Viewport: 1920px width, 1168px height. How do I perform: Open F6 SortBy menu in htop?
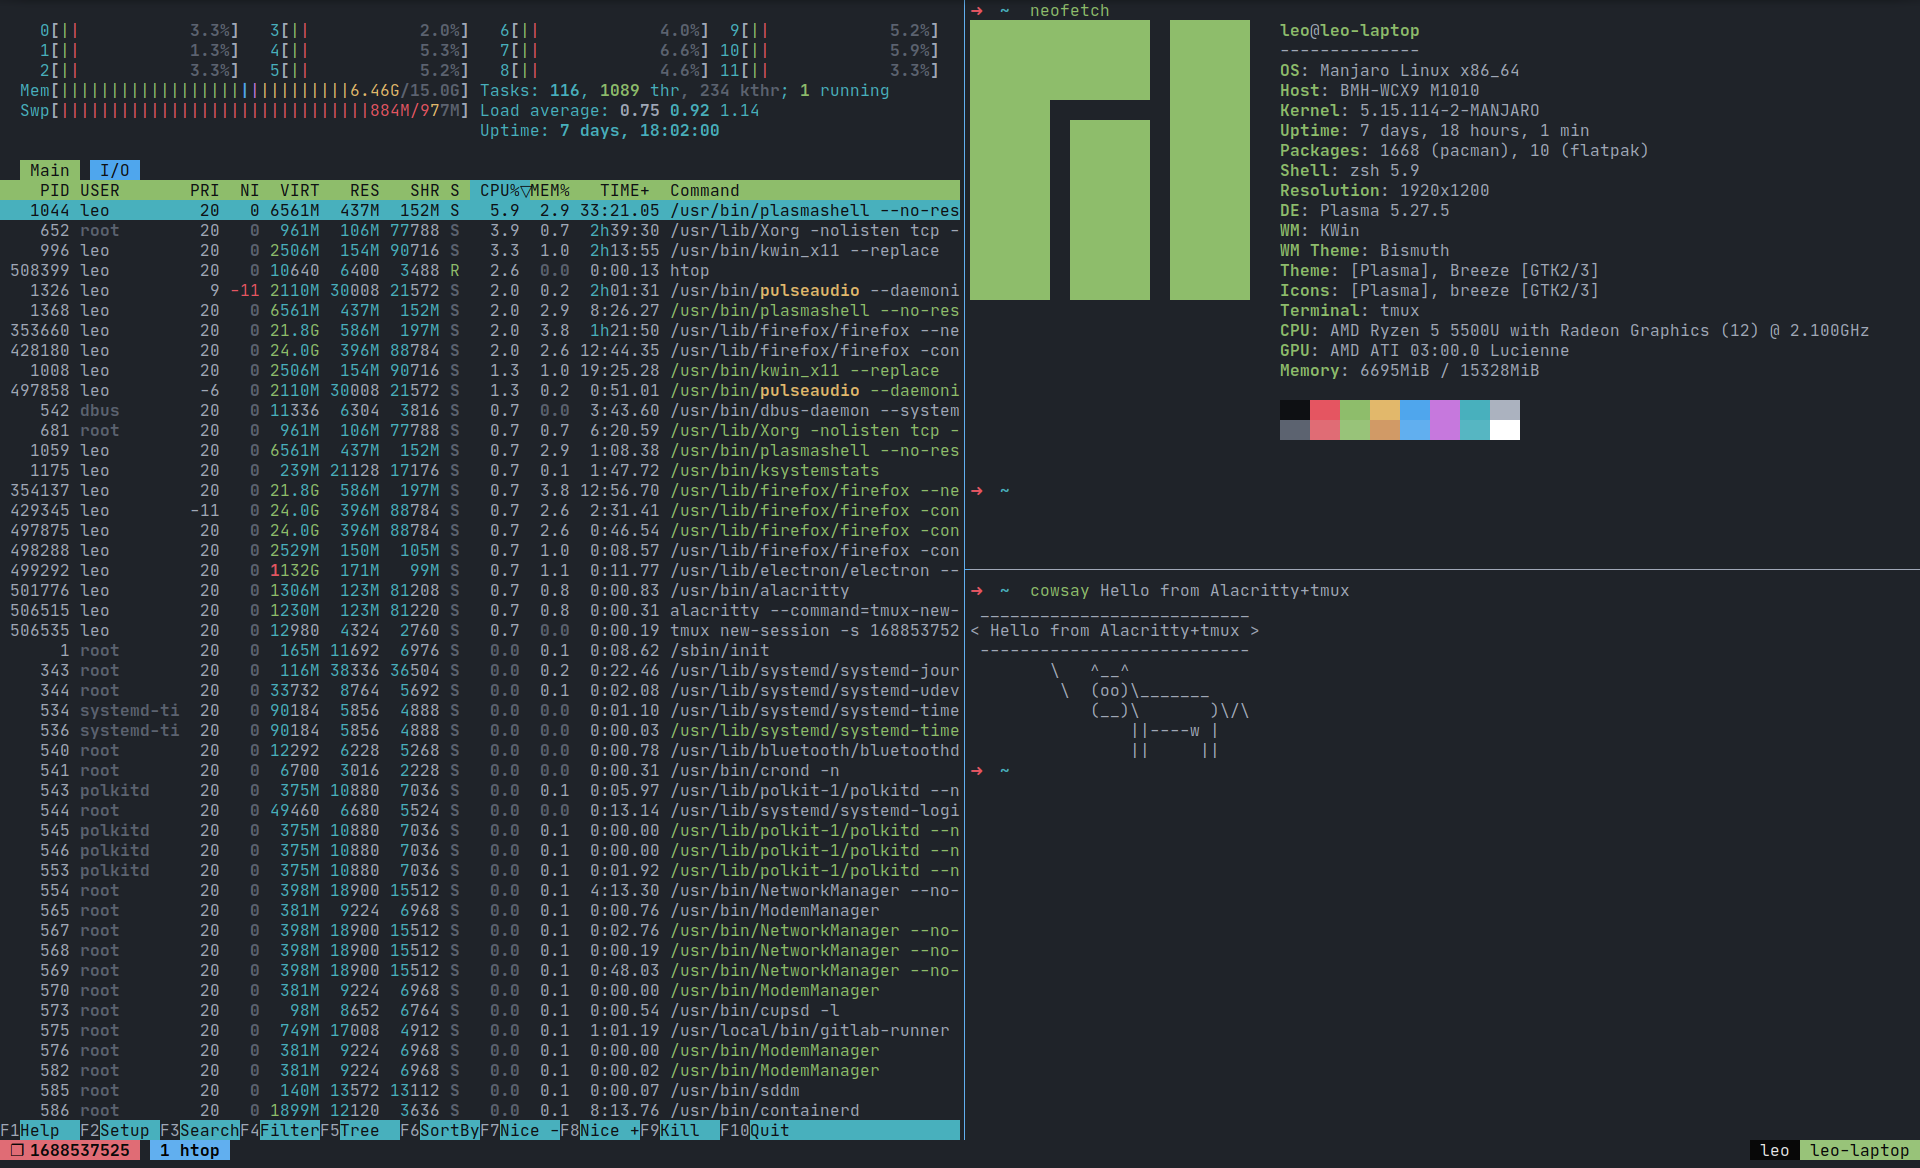click(440, 1130)
